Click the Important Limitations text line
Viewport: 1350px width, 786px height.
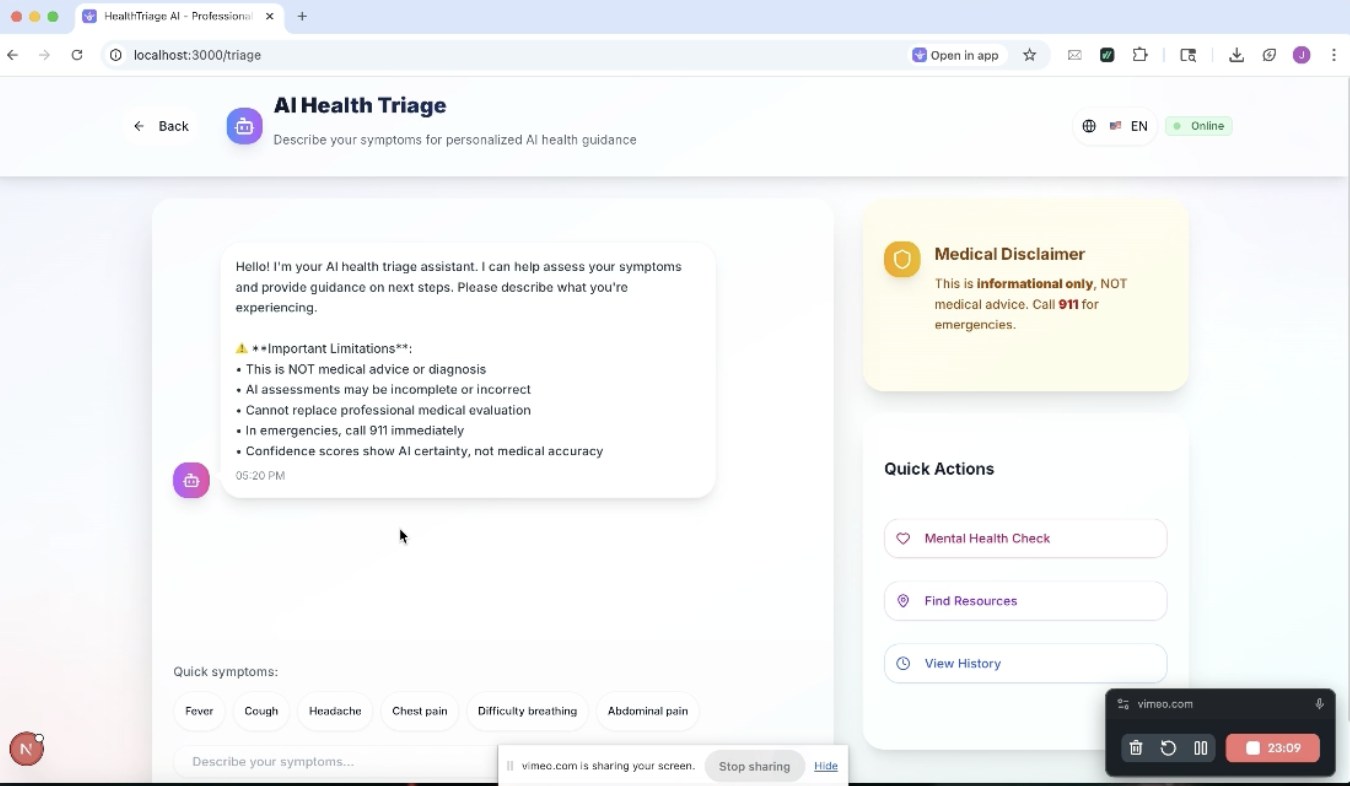coord(324,349)
